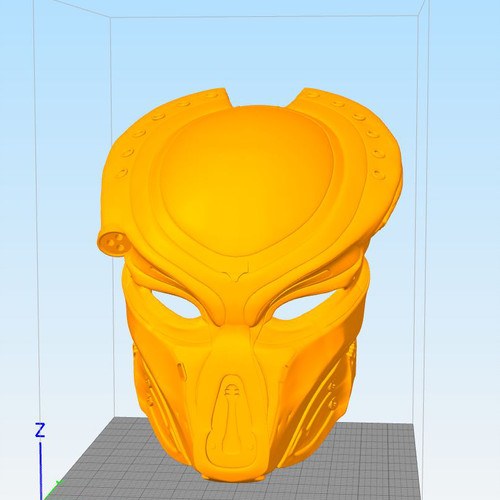The image size is (500, 500).
Task: Click the notch at the top of the mask
Action: 260,98
